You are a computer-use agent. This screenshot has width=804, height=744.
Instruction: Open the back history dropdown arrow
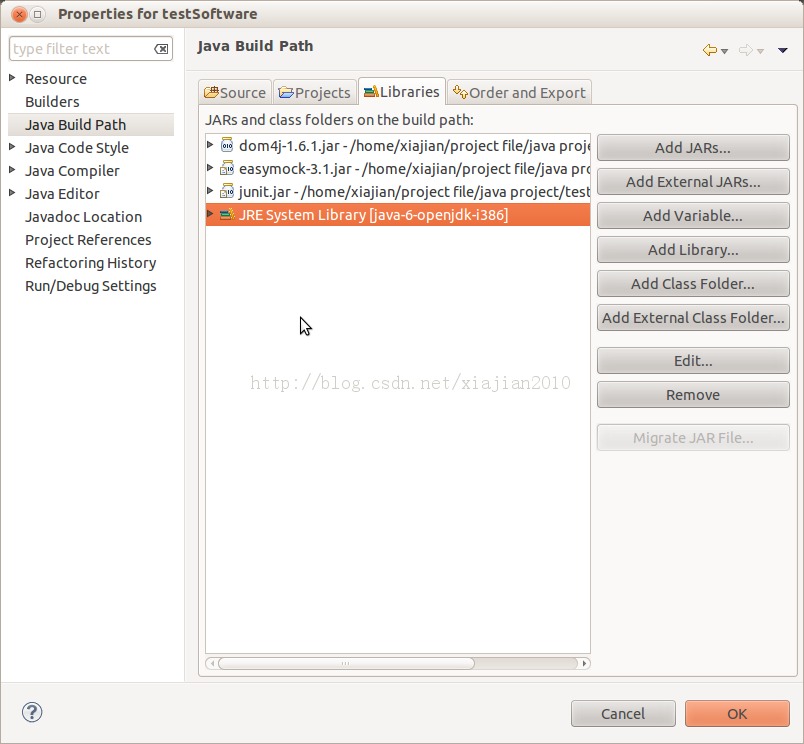pos(725,51)
